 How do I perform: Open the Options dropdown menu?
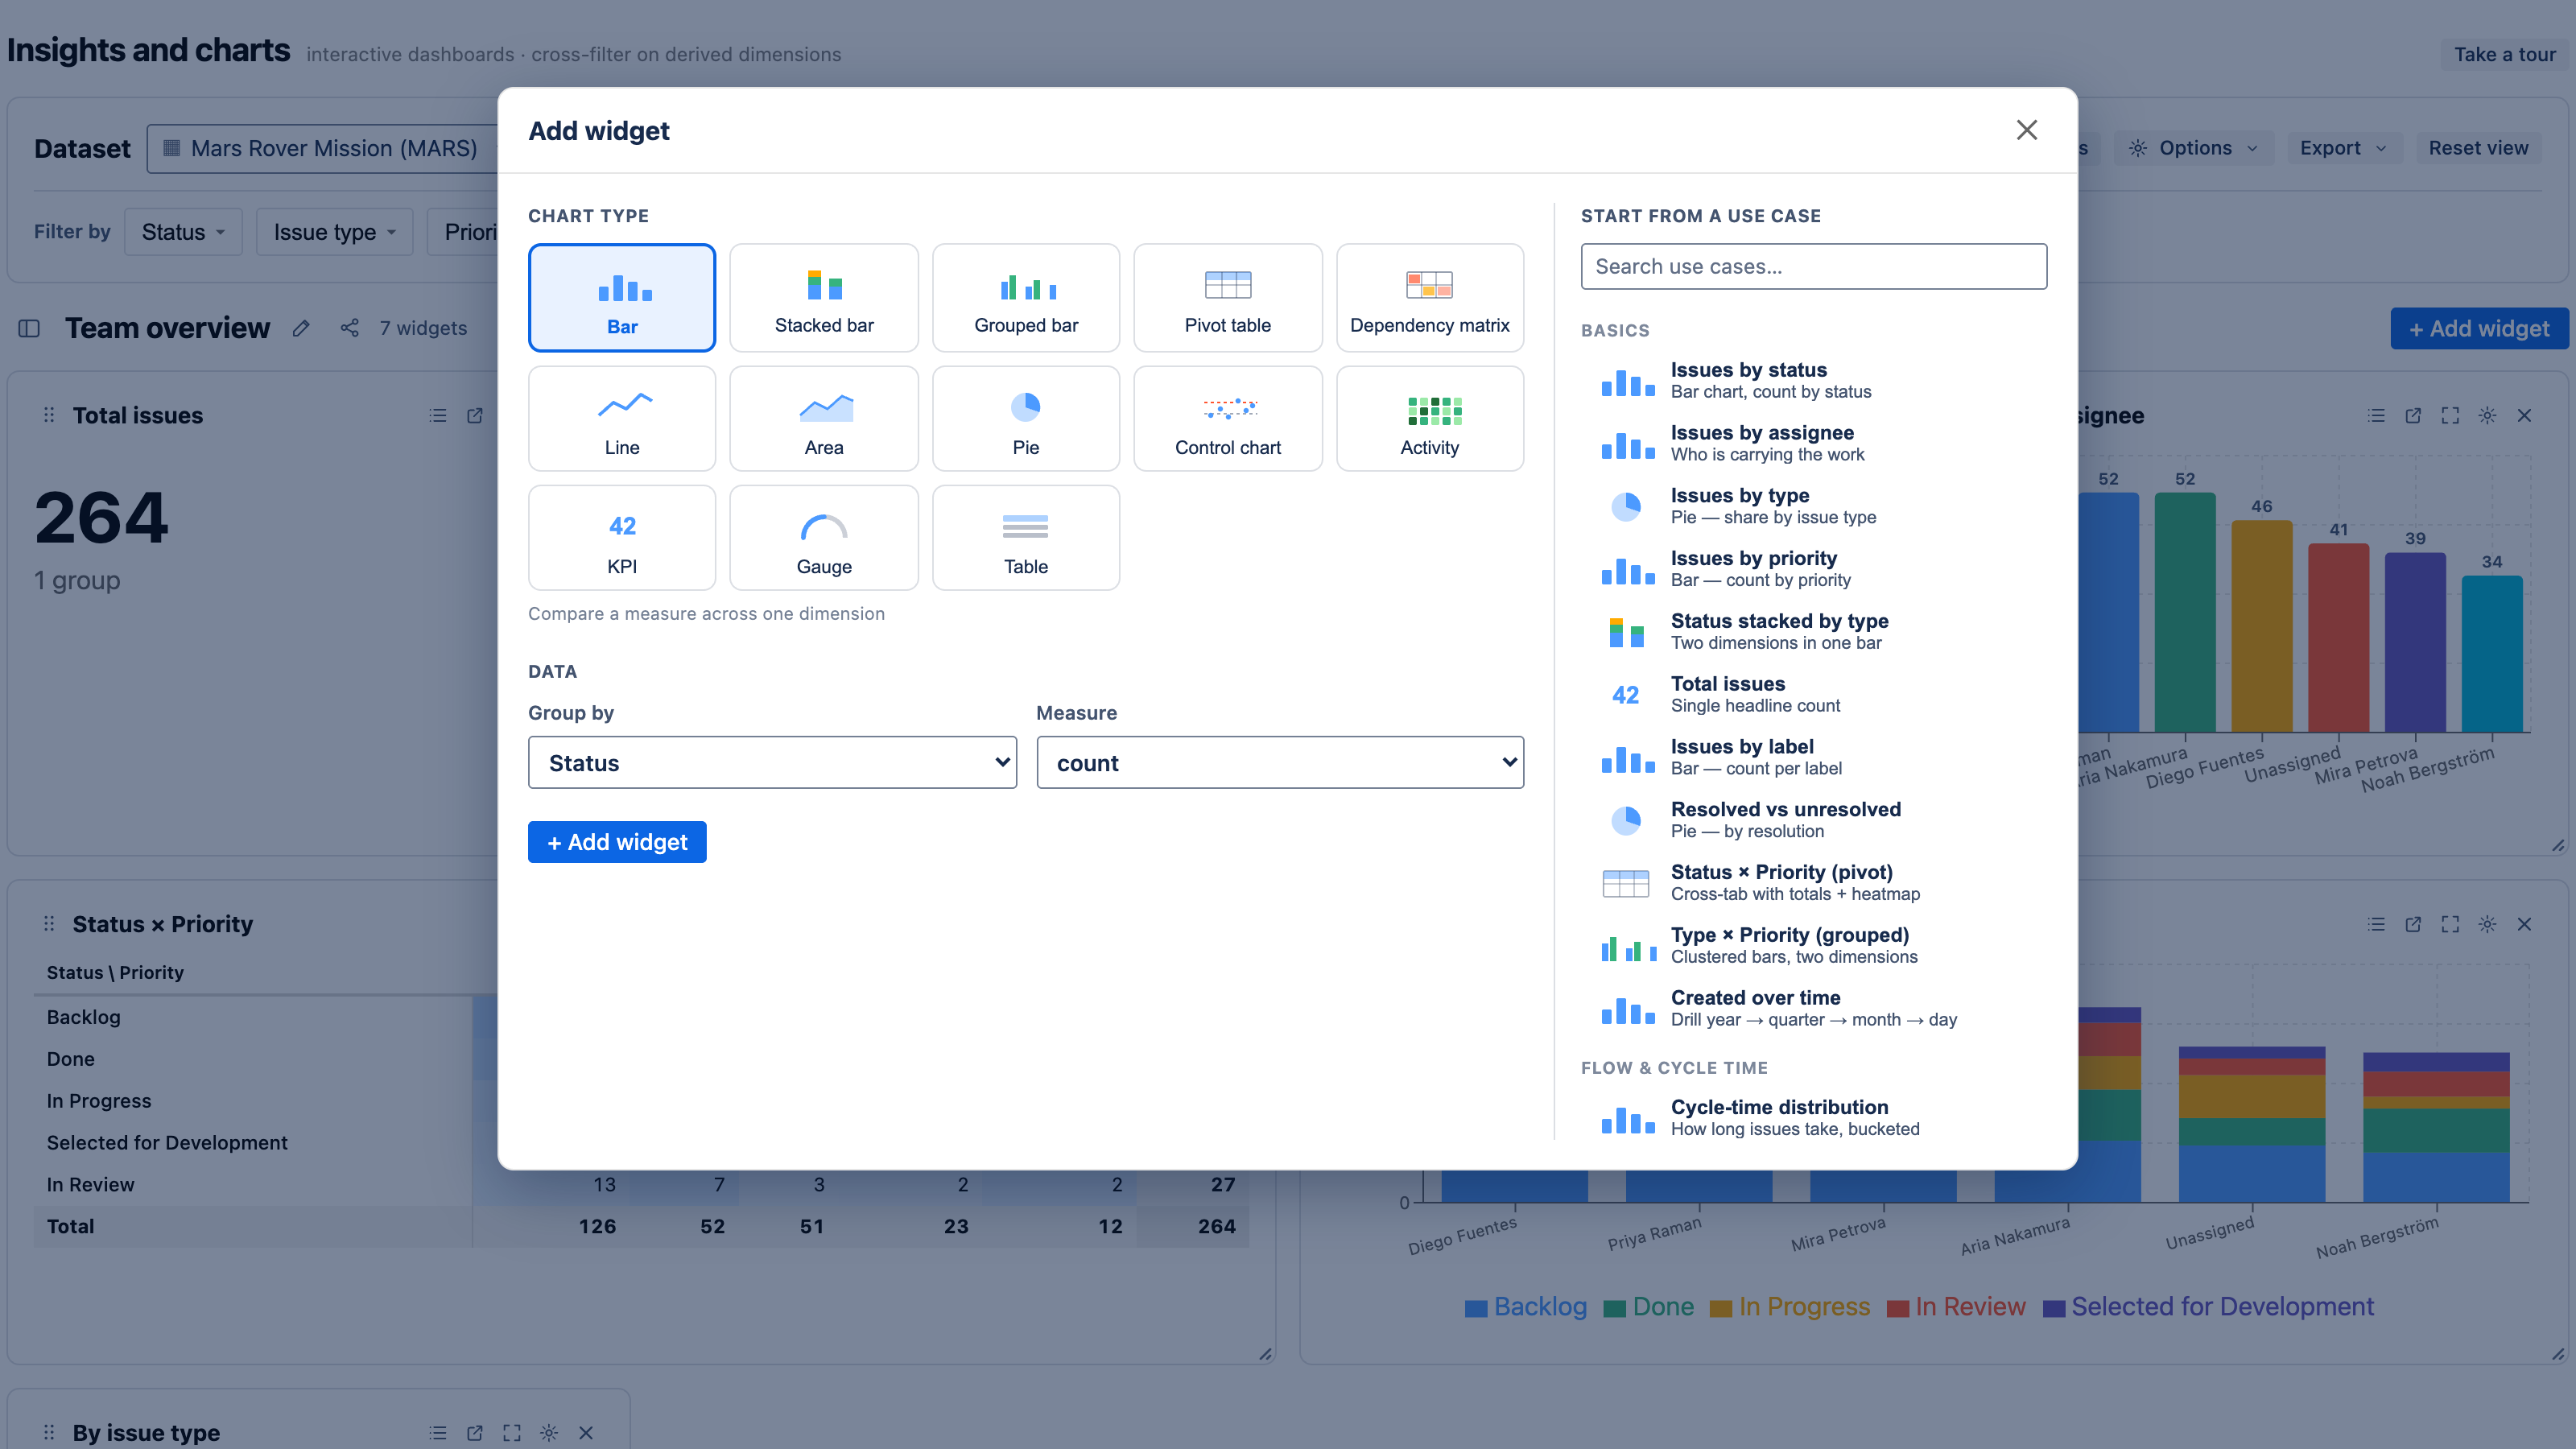[2194, 148]
